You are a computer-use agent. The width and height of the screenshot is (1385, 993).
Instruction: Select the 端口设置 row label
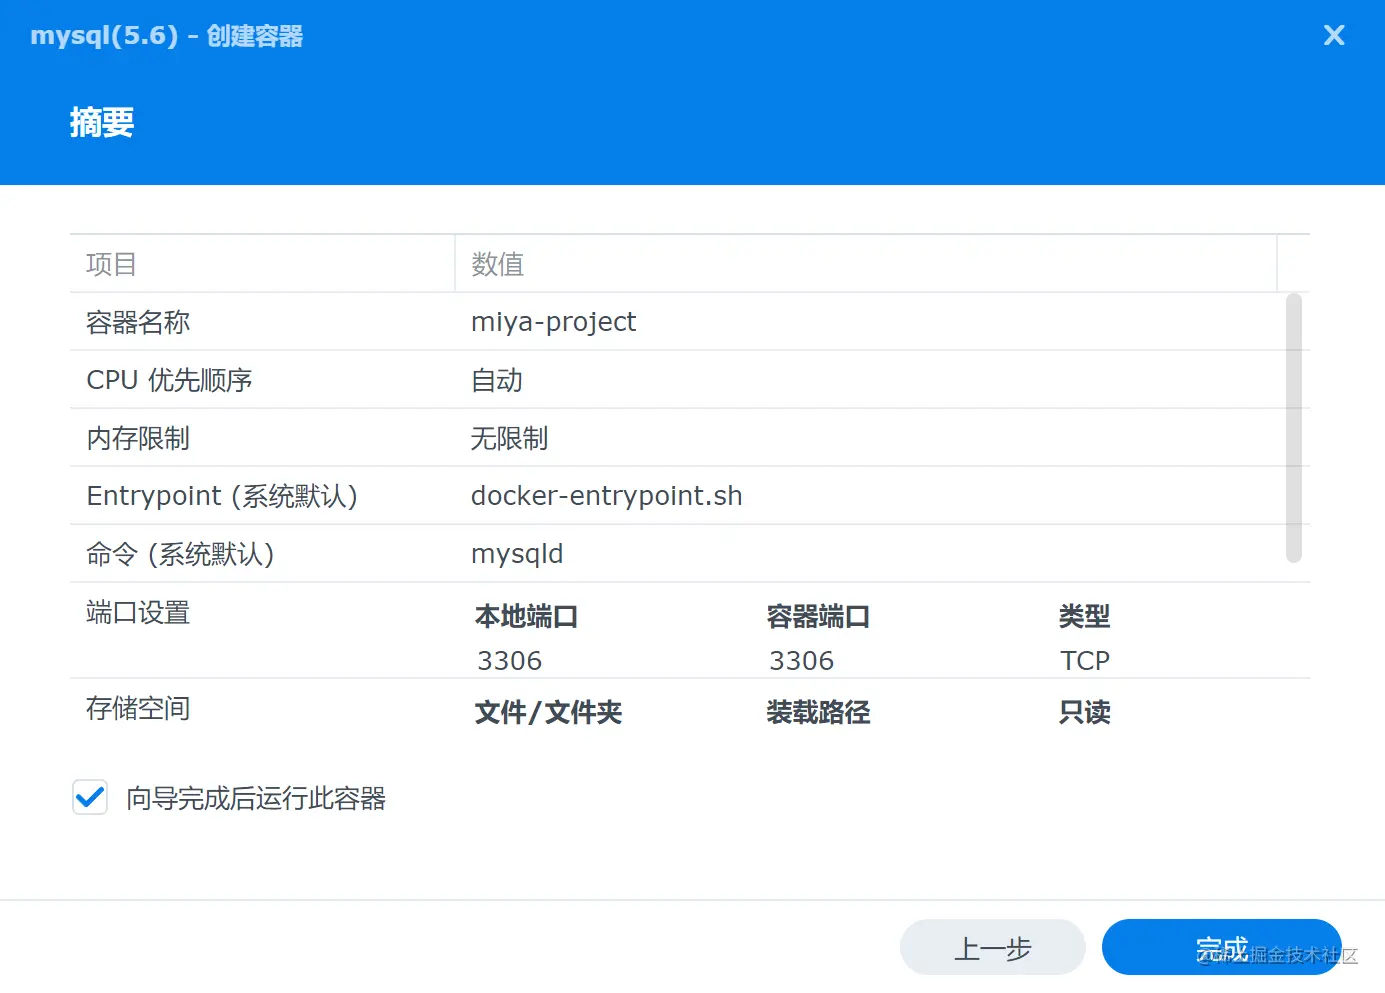pos(138,612)
